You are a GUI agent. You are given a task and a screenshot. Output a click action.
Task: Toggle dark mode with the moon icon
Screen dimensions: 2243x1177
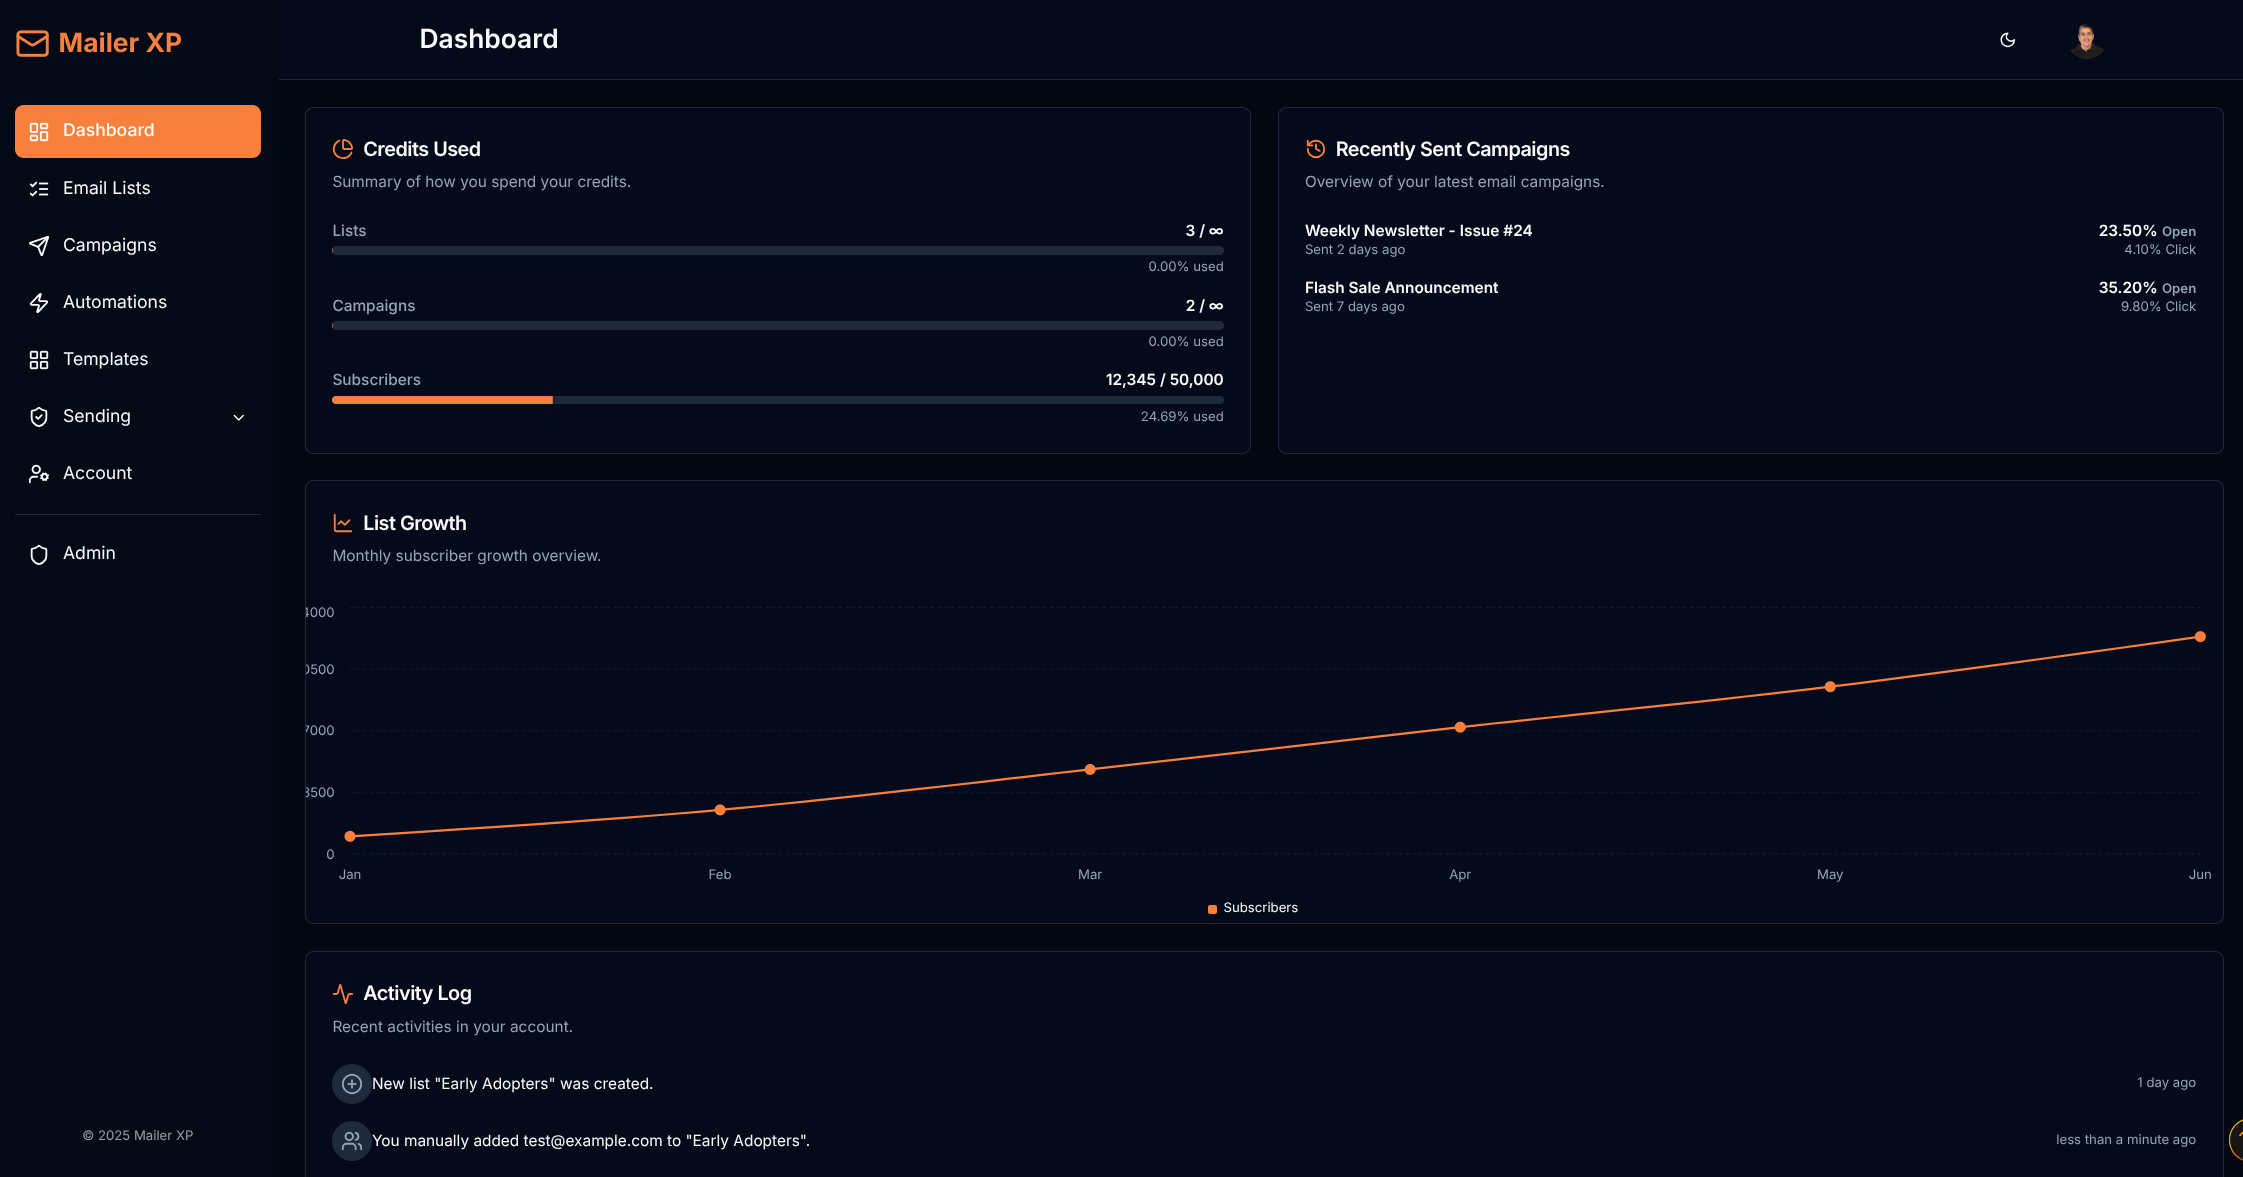point(2008,40)
